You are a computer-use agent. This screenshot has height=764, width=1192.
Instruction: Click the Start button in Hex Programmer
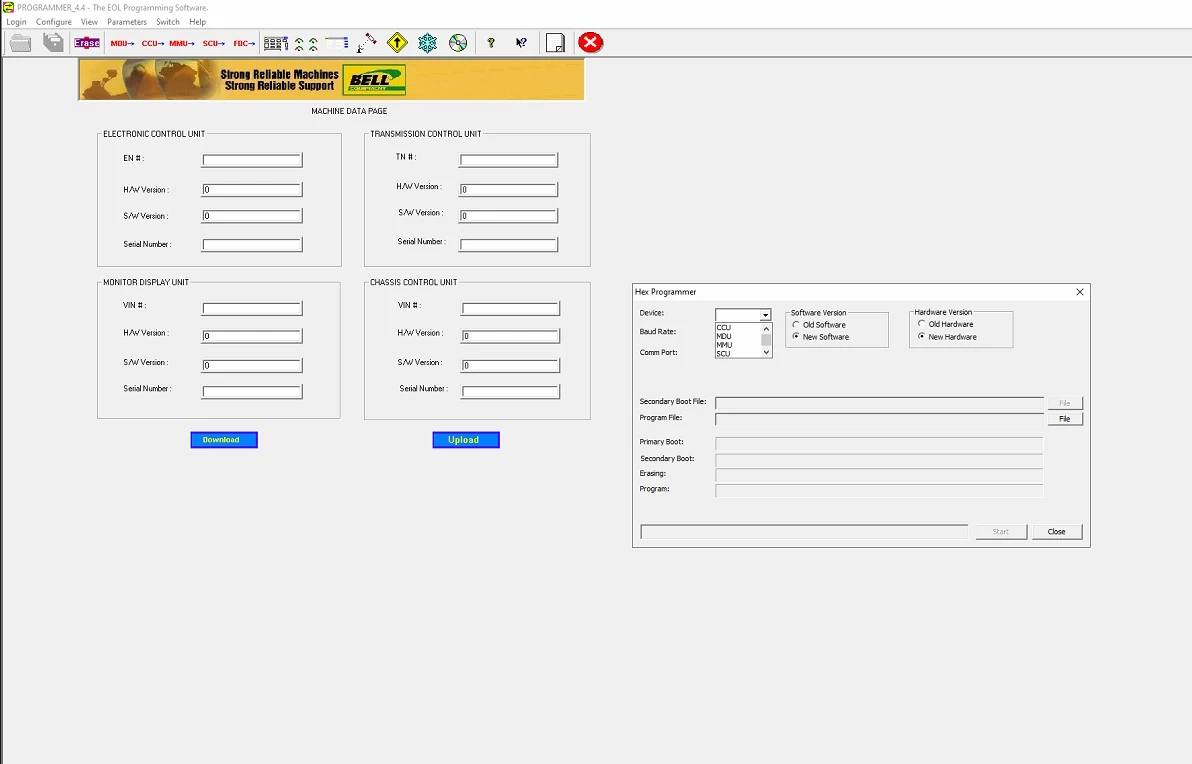[x=1000, y=531]
